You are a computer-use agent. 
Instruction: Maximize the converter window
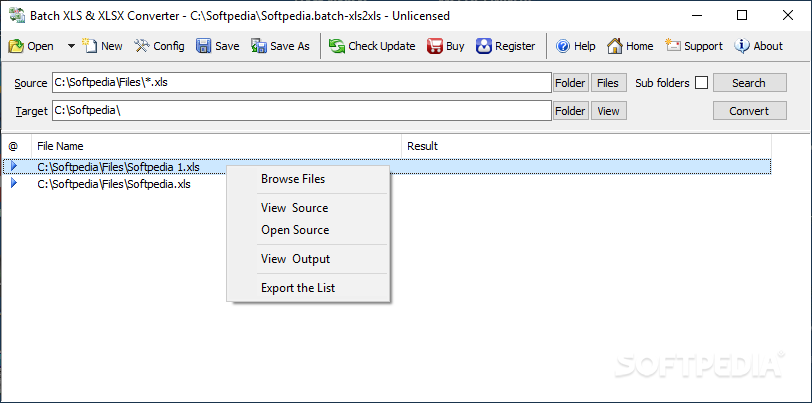pyautogui.click(x=742, y=16)
